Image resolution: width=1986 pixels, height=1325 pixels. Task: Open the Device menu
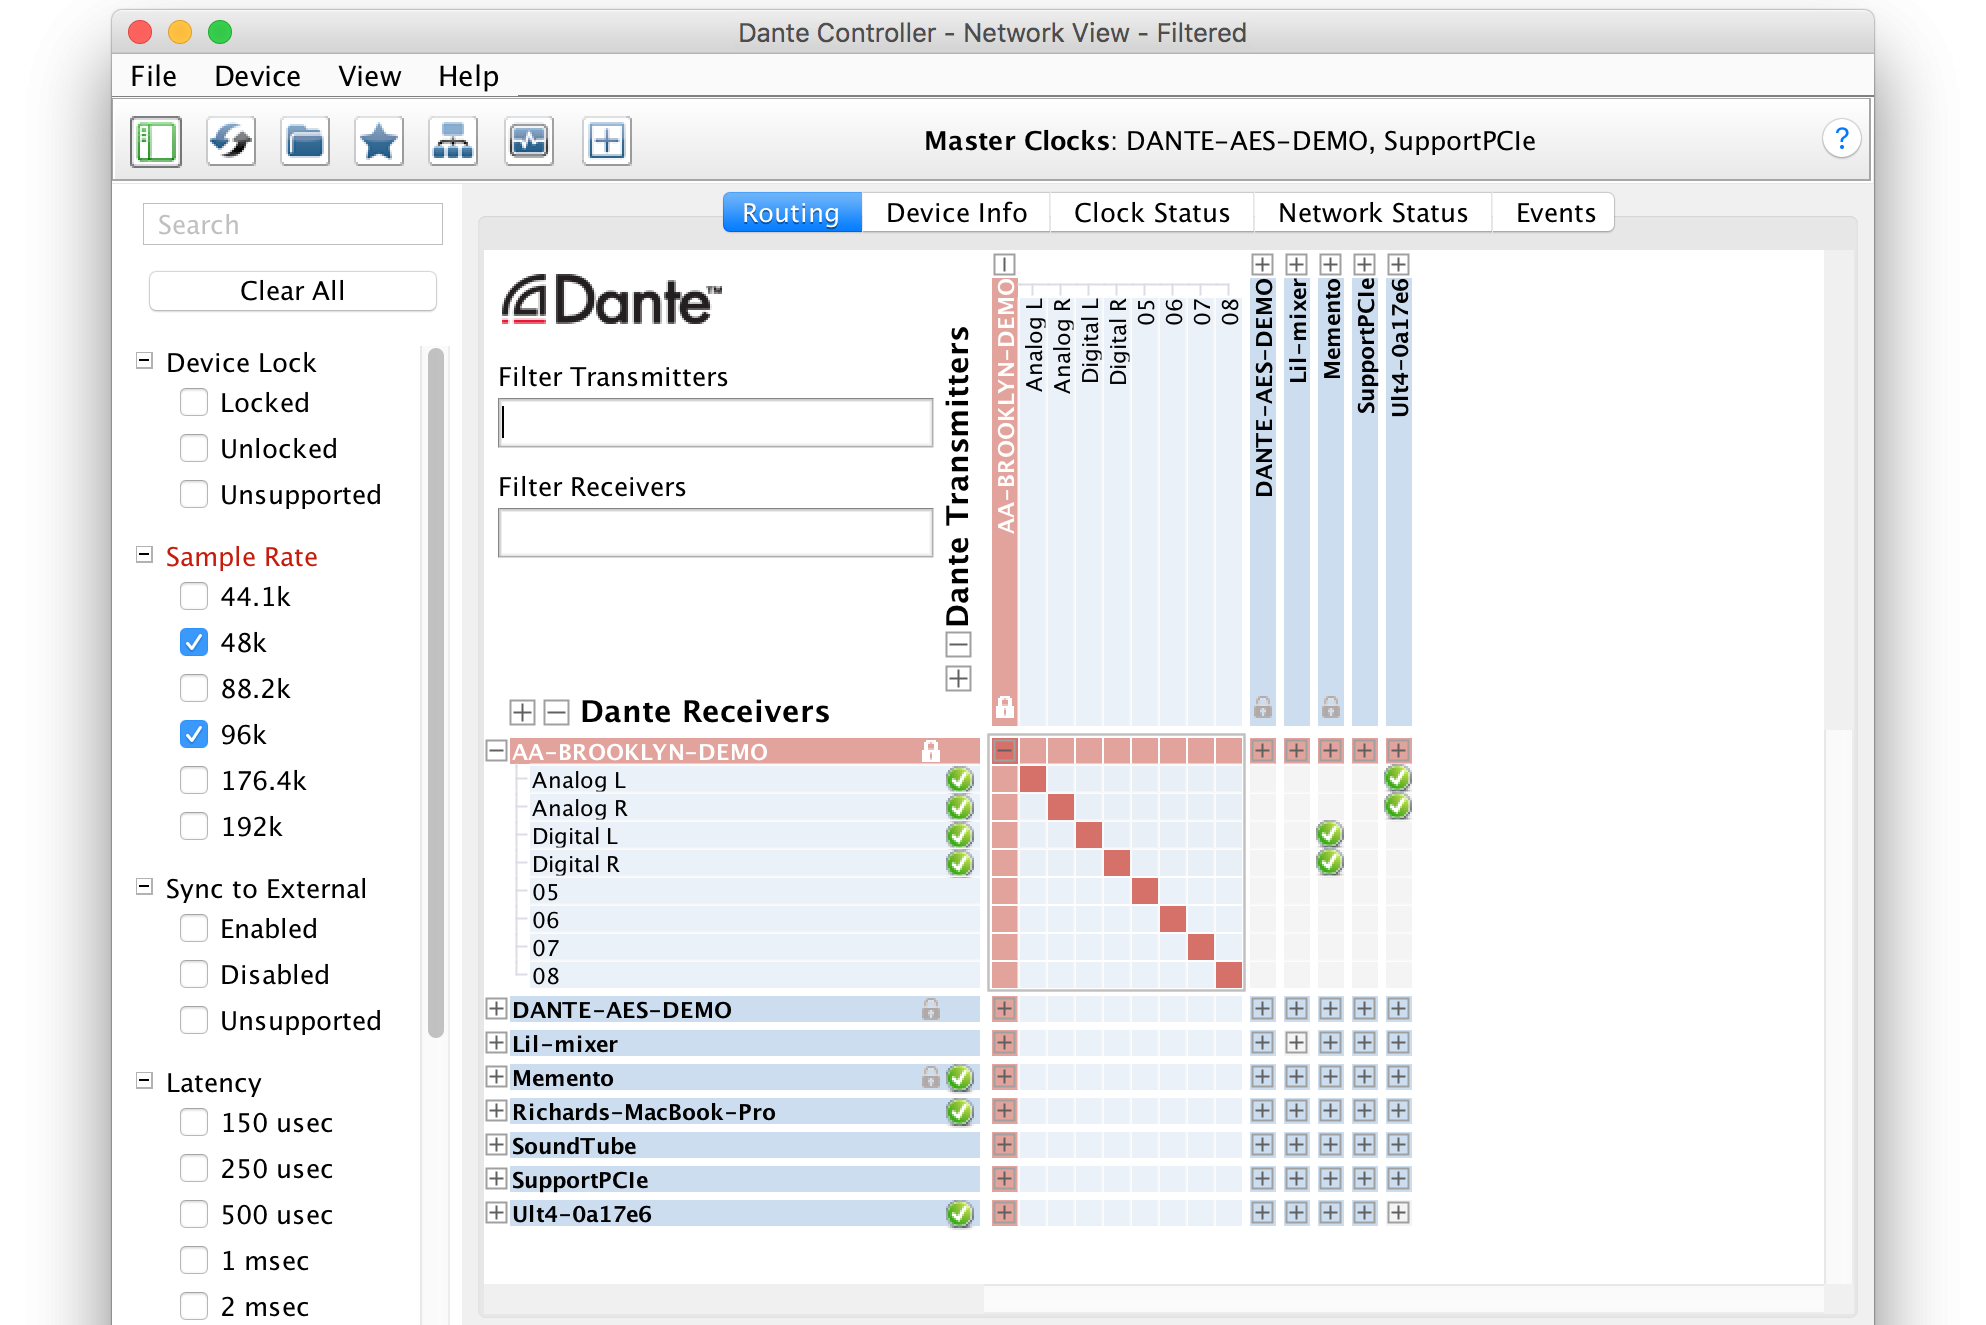point(257,76)
